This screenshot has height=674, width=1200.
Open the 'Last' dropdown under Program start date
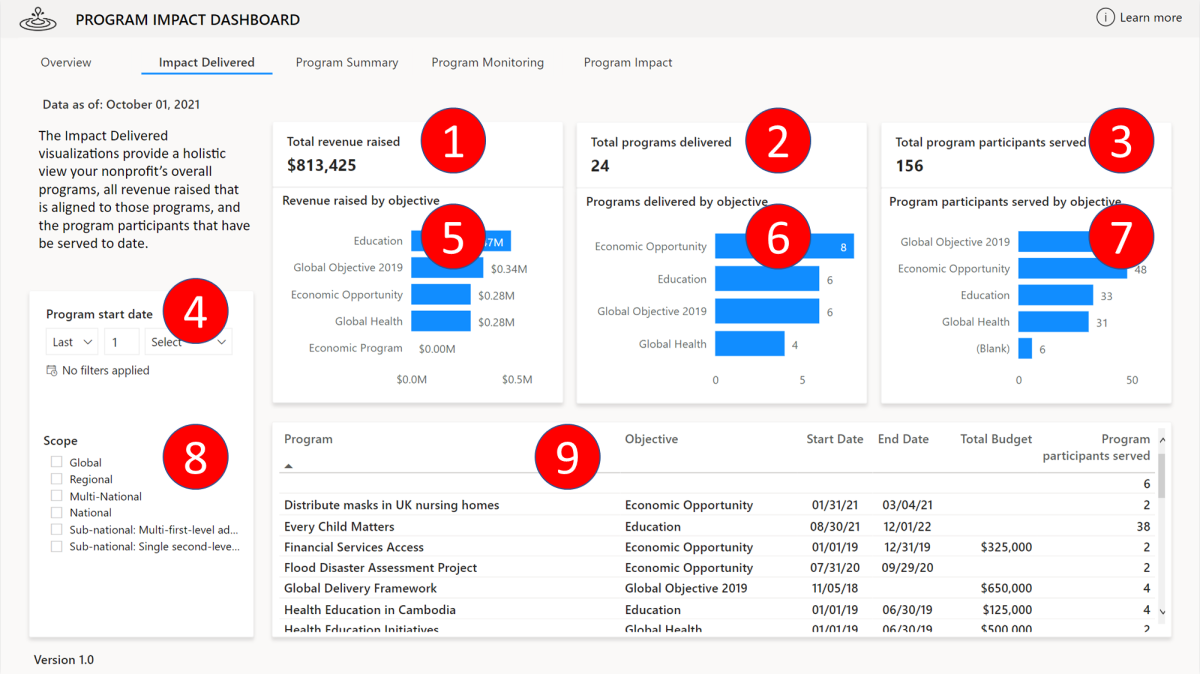coord(71,341)
